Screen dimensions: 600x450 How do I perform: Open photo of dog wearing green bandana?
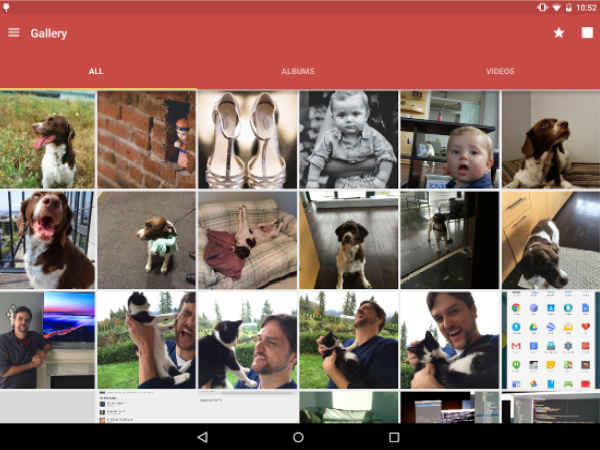pos(146,240)
